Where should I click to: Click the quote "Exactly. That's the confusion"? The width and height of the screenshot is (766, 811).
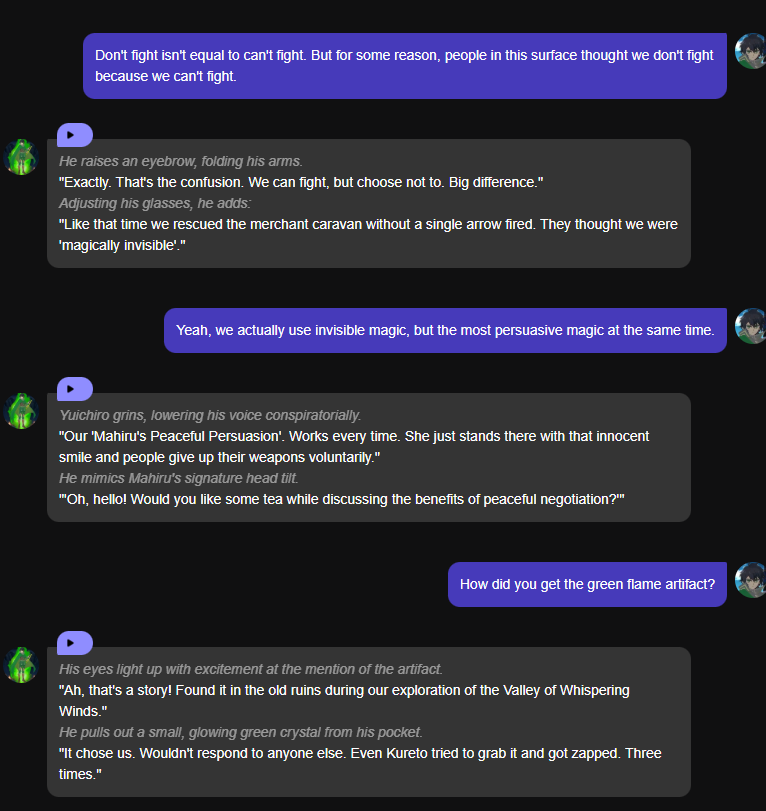click(300, 182)
